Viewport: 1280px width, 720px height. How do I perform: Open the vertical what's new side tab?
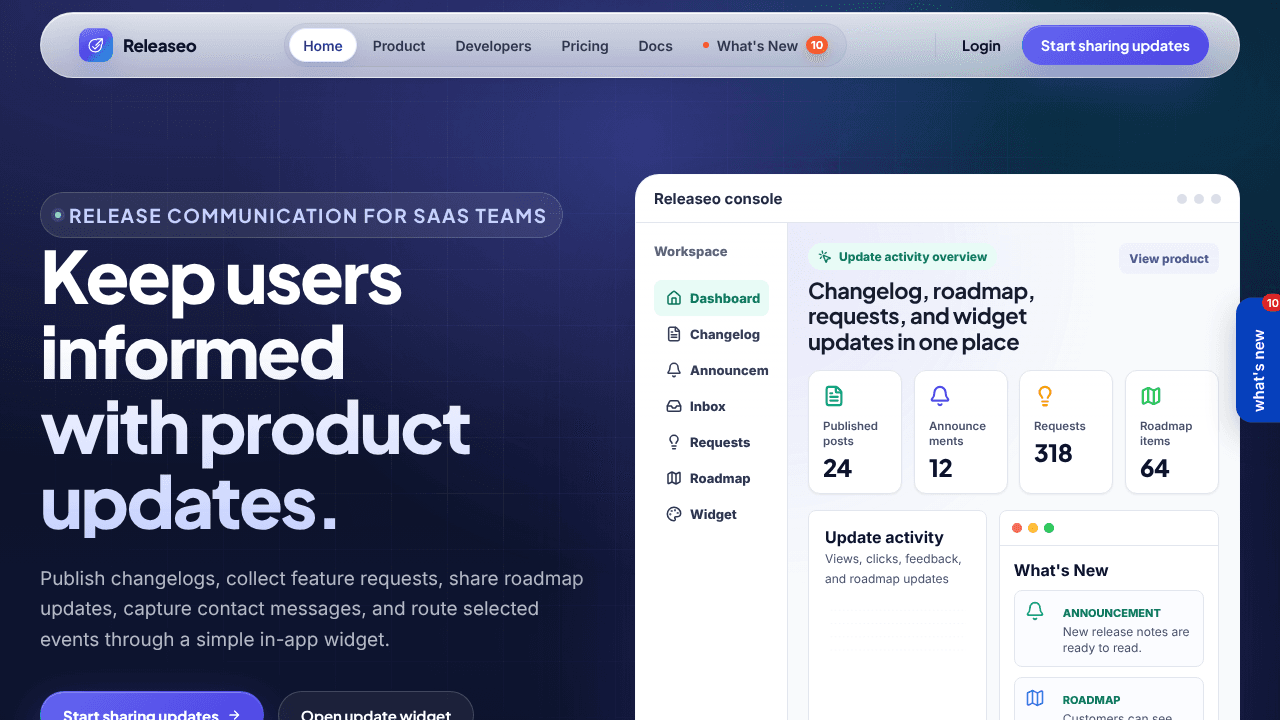(x=1258, y=360)
